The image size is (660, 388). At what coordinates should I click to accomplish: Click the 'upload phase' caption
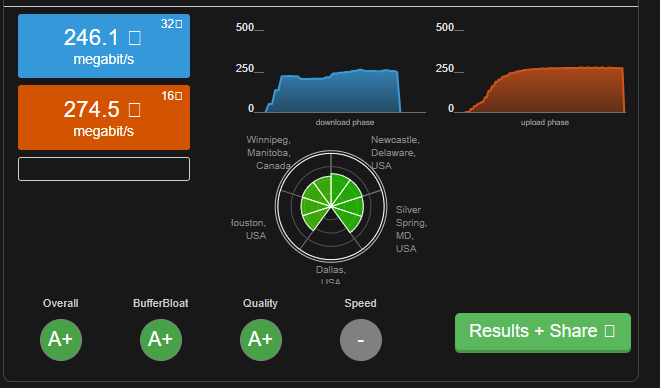(x=545, y=122)
